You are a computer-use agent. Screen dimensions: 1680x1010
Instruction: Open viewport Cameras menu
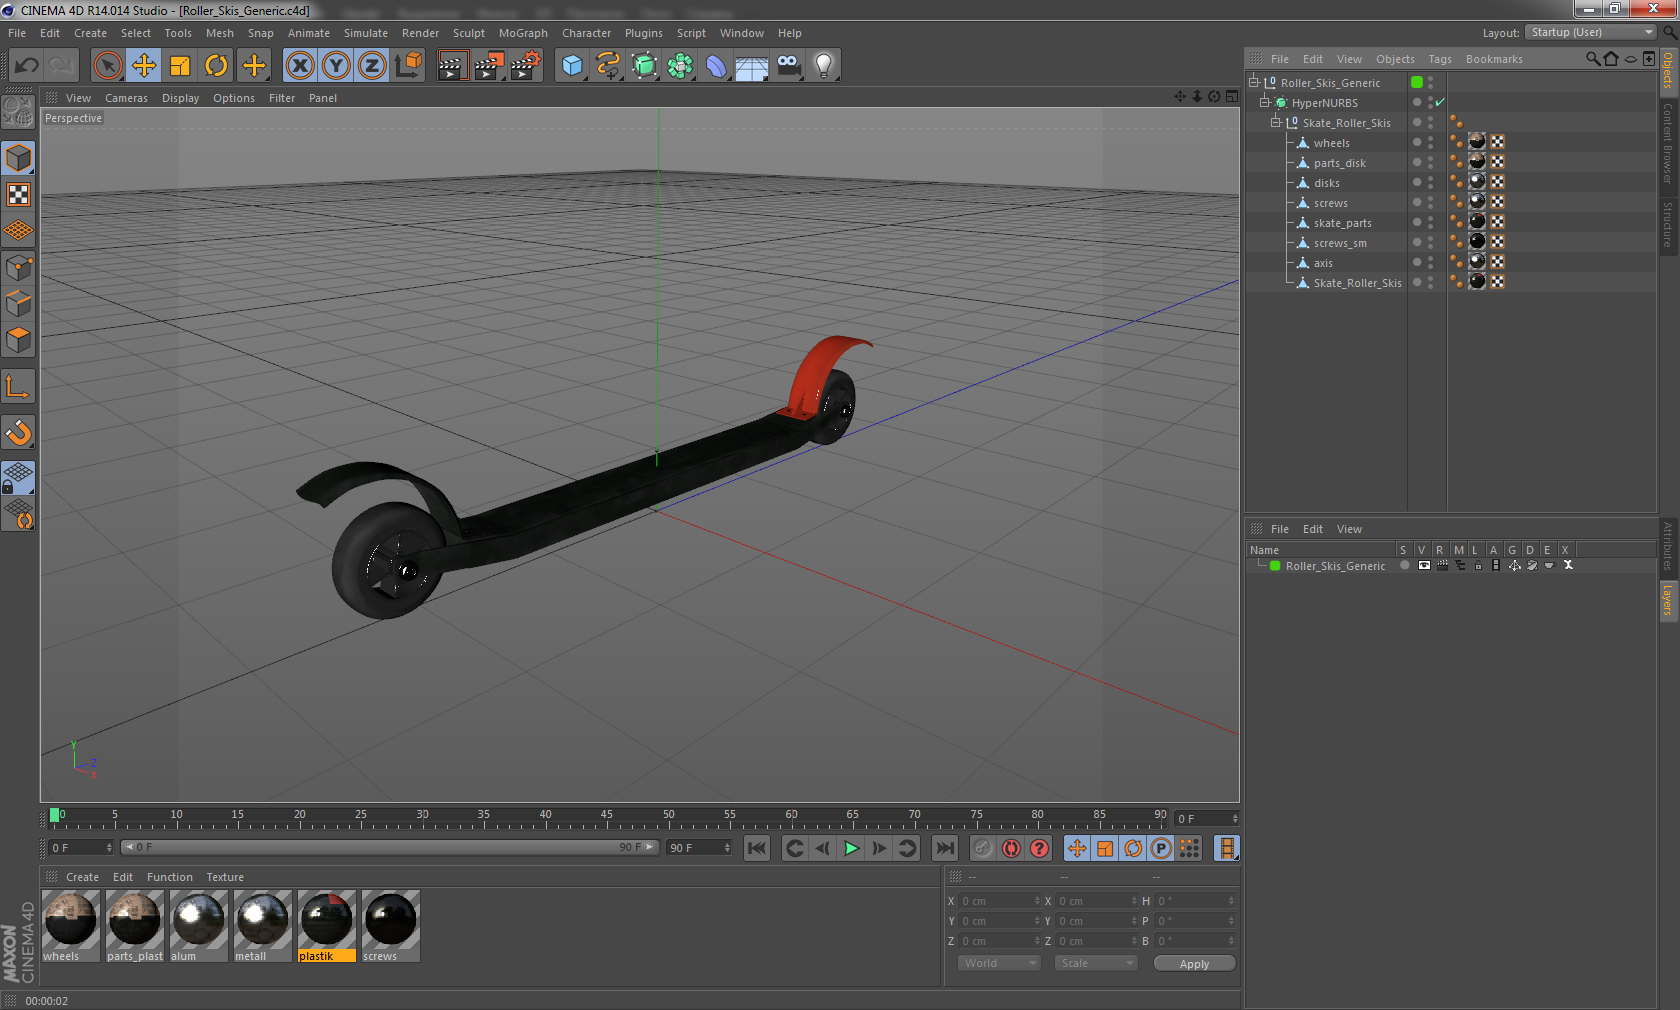click(x=126, y=98)
